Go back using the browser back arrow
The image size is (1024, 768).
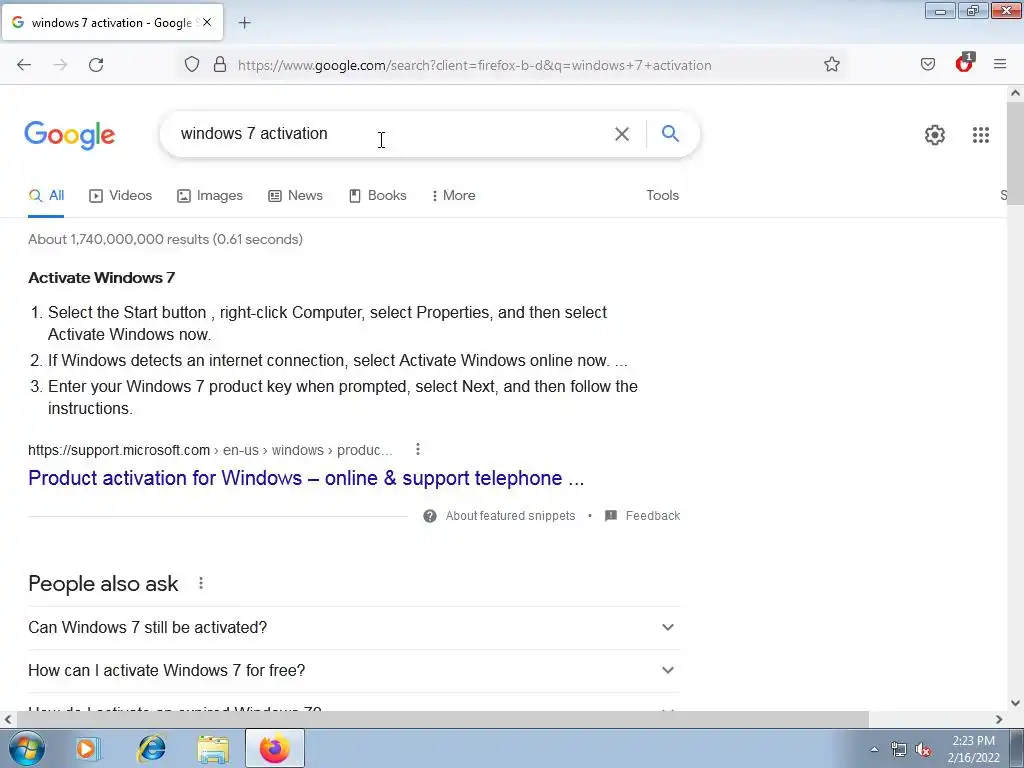24,65
